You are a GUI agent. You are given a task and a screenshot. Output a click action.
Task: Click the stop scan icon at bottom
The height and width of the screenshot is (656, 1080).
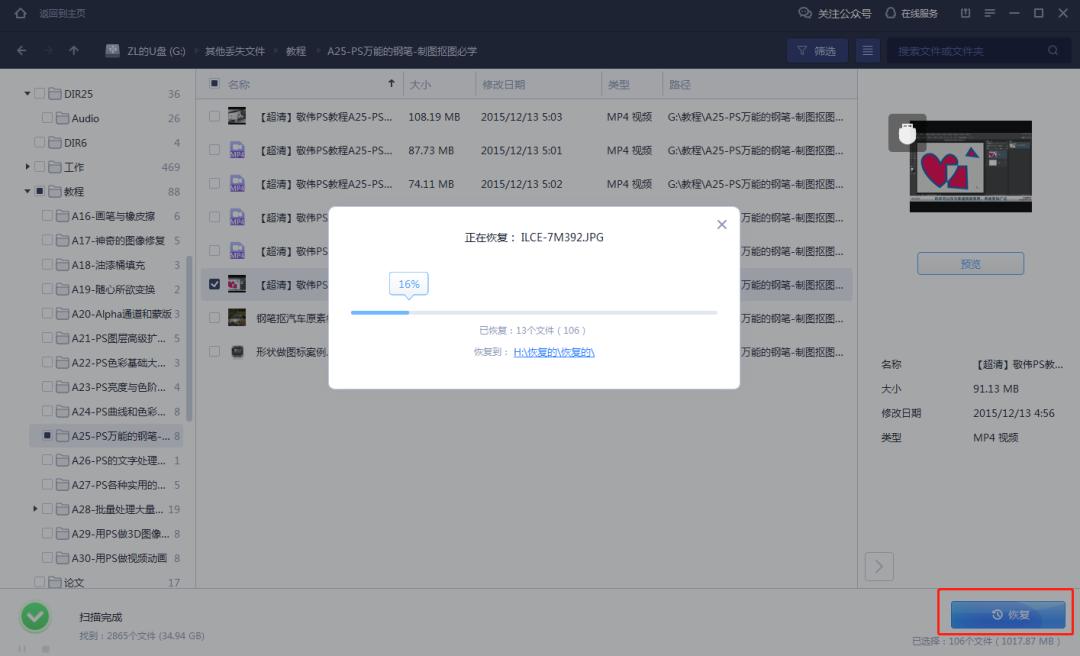pos(45,649)
